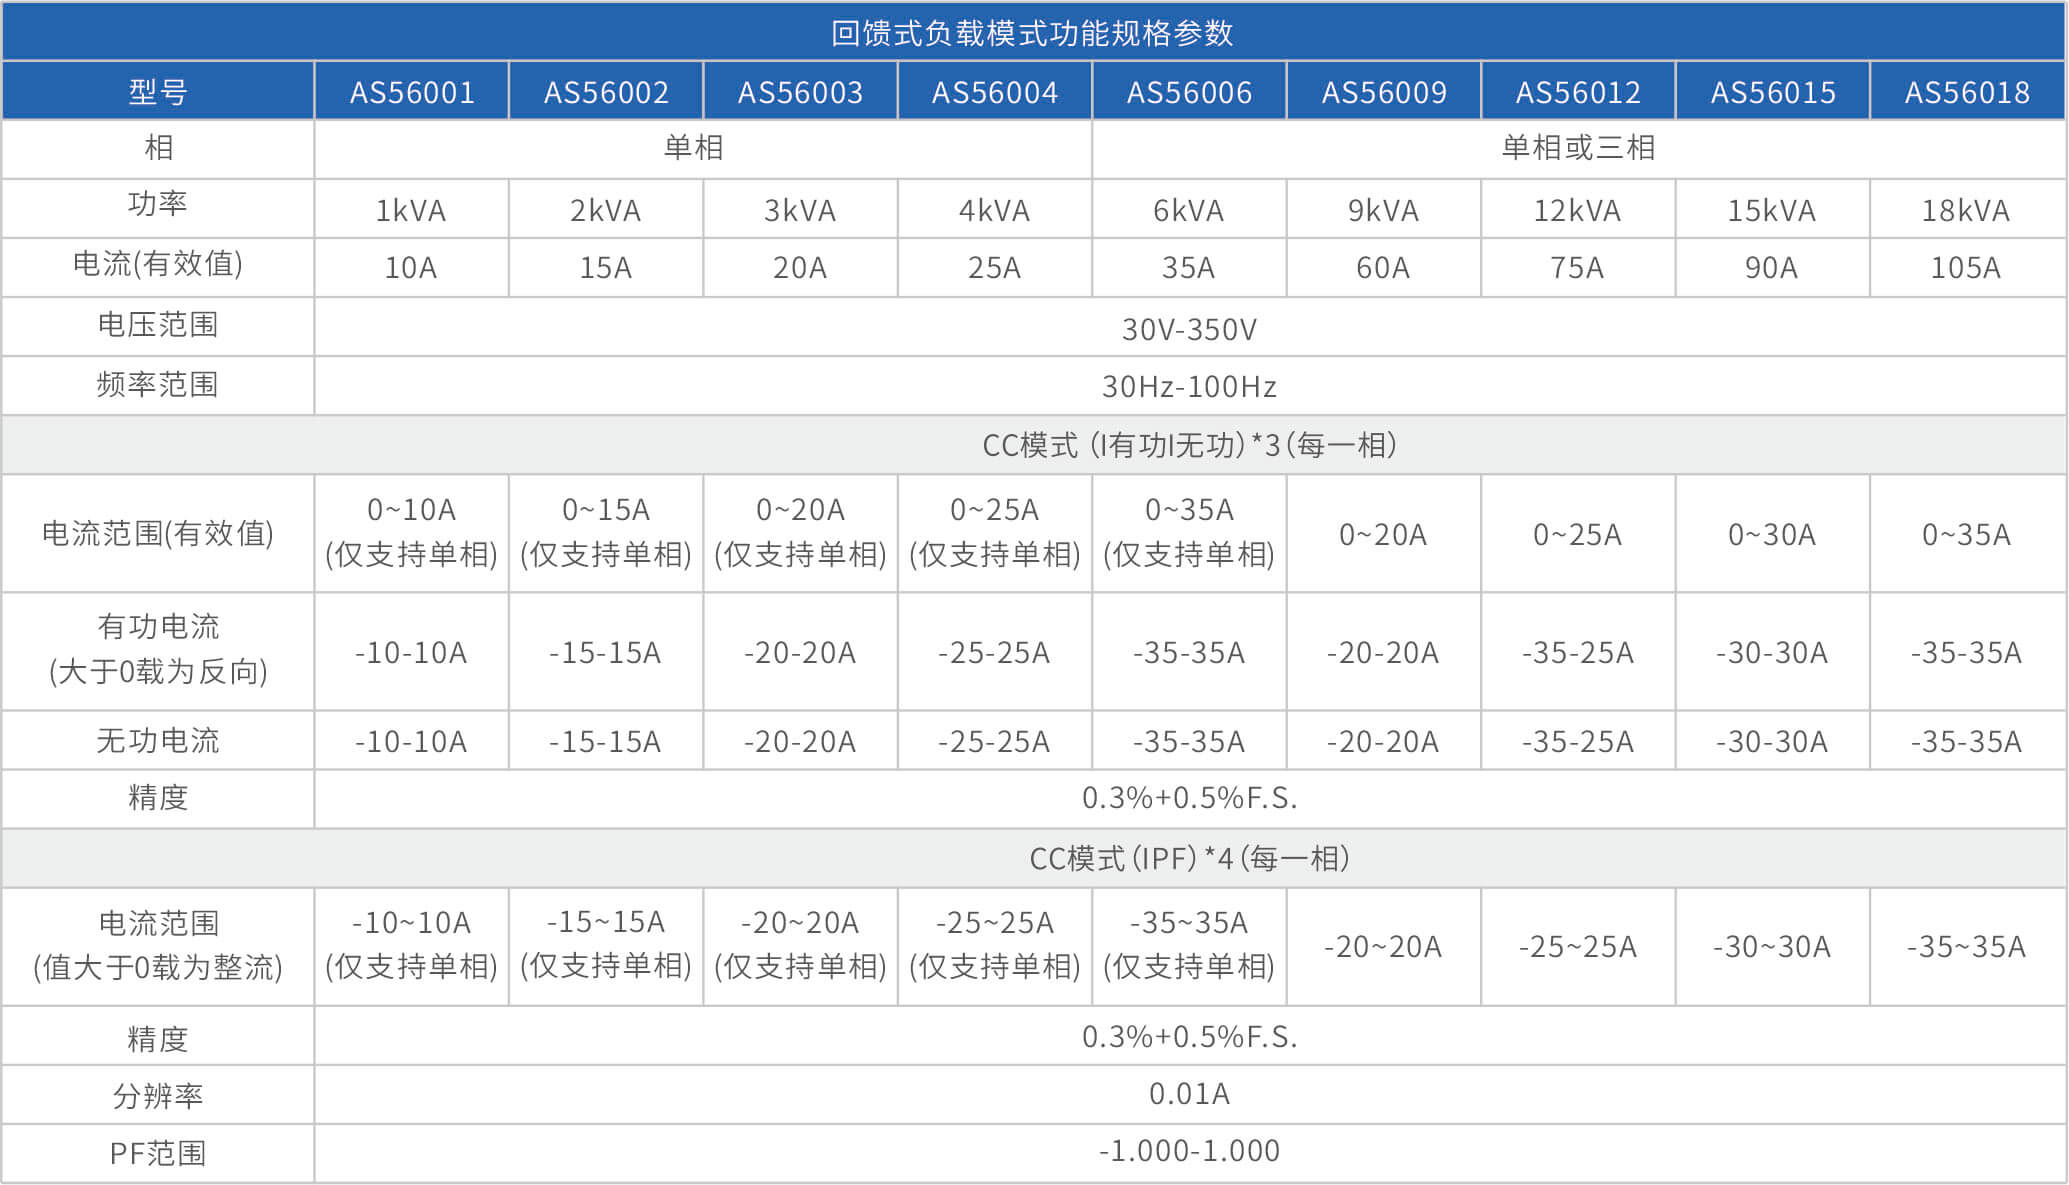This screenshot has width=2069, height=1185.
Task: Click the -1.000-1.000 PF range value
Action: click(x=1188, y=1151)
